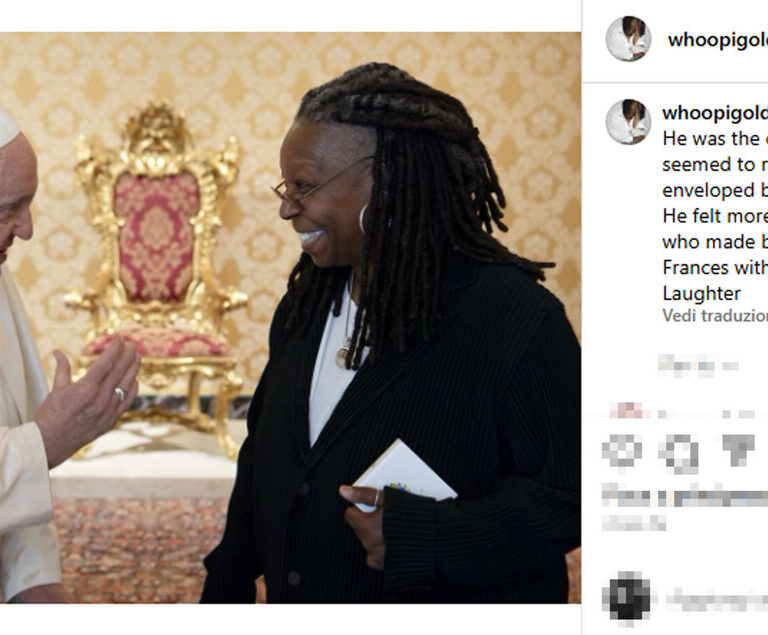The image size is (768, 635).
Task: Open whoopigold username at top of post
Action: point(718,40)
